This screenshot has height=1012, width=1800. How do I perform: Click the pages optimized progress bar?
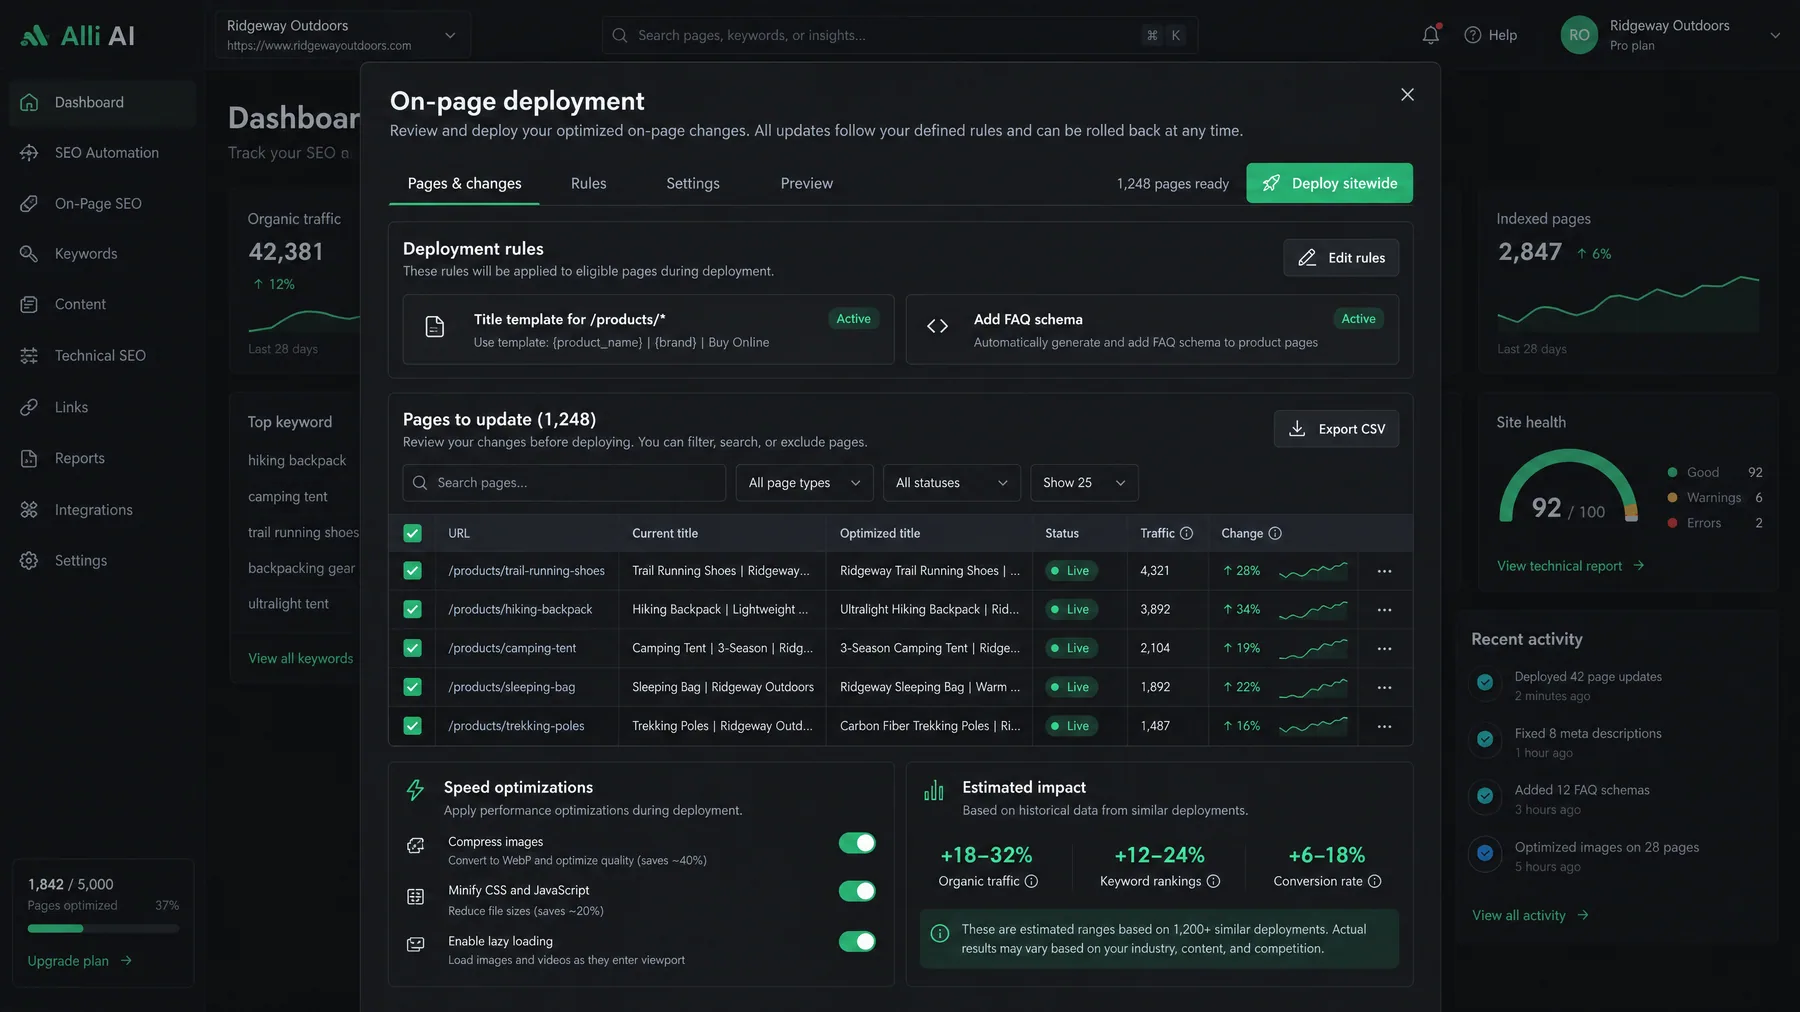click(103, 929)
